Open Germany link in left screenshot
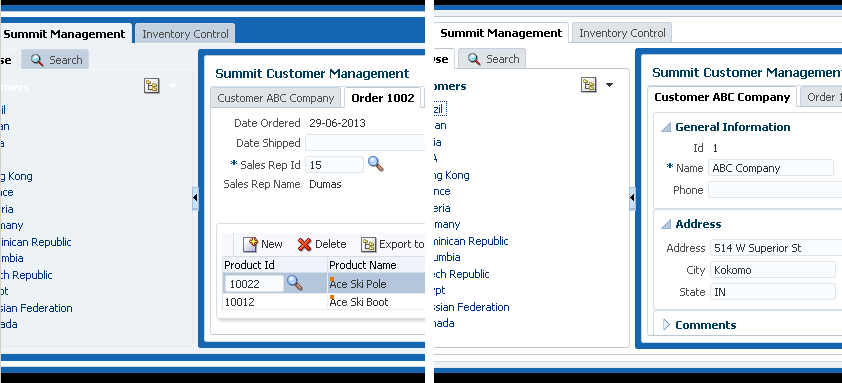 click(12, 226)
